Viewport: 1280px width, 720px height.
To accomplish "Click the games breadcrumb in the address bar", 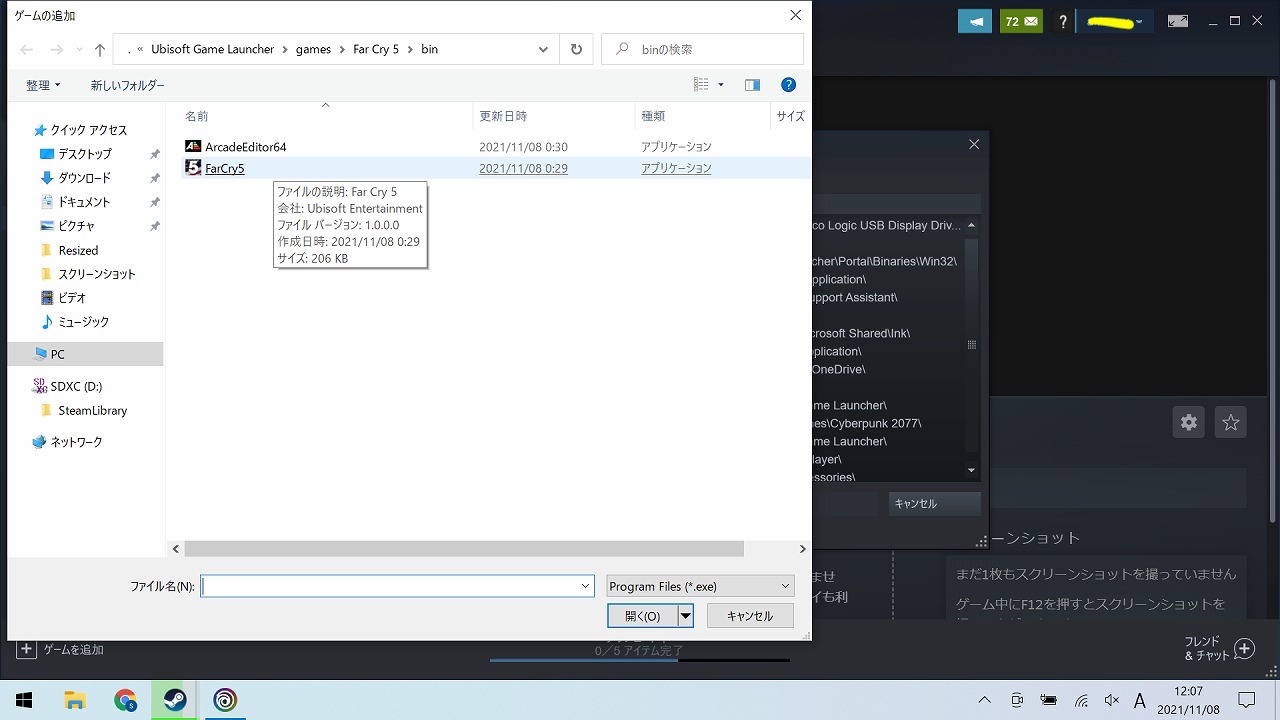I will click(x=313, y=49).
